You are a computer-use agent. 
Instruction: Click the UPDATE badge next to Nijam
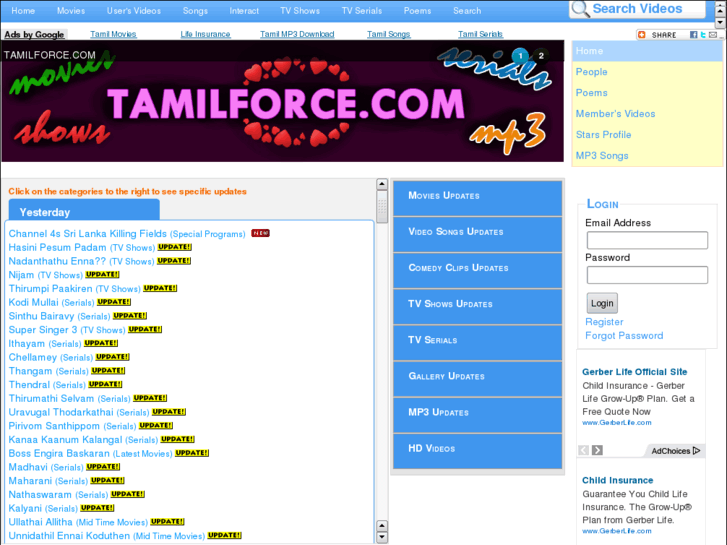102,274
